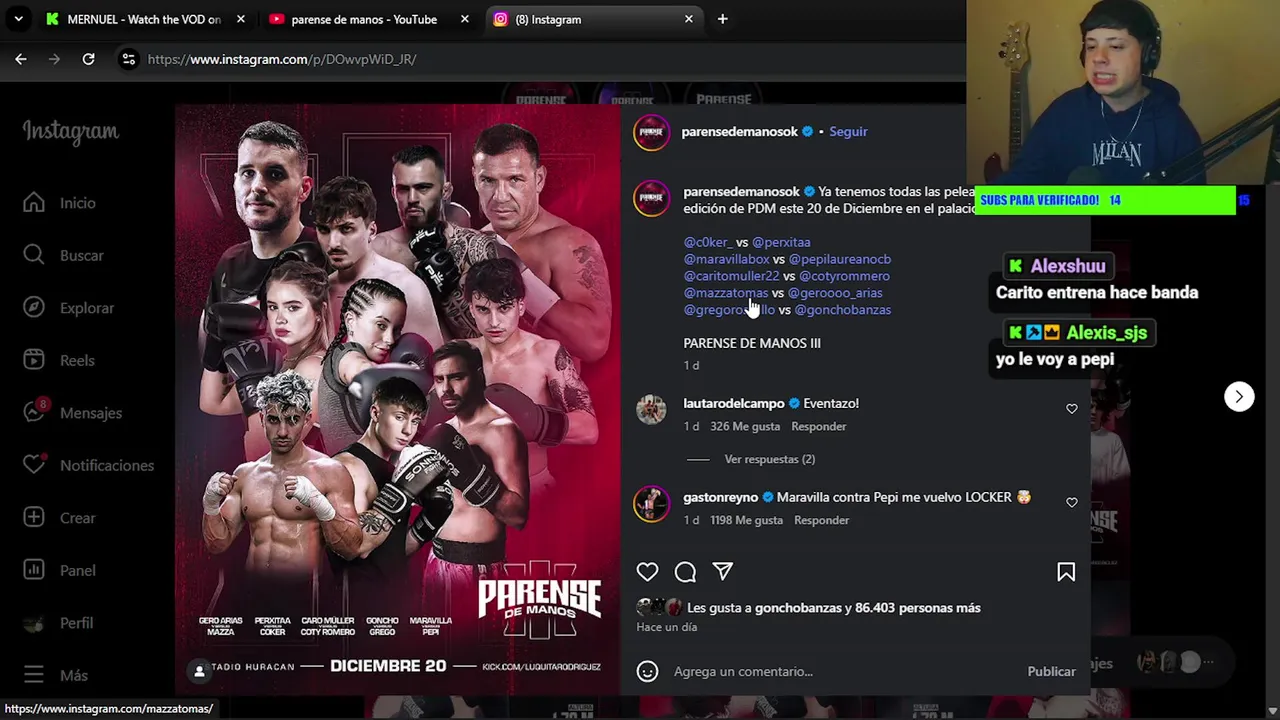
Task: Click lautarodelcampo's comment avatar
Action: point(651,410)
